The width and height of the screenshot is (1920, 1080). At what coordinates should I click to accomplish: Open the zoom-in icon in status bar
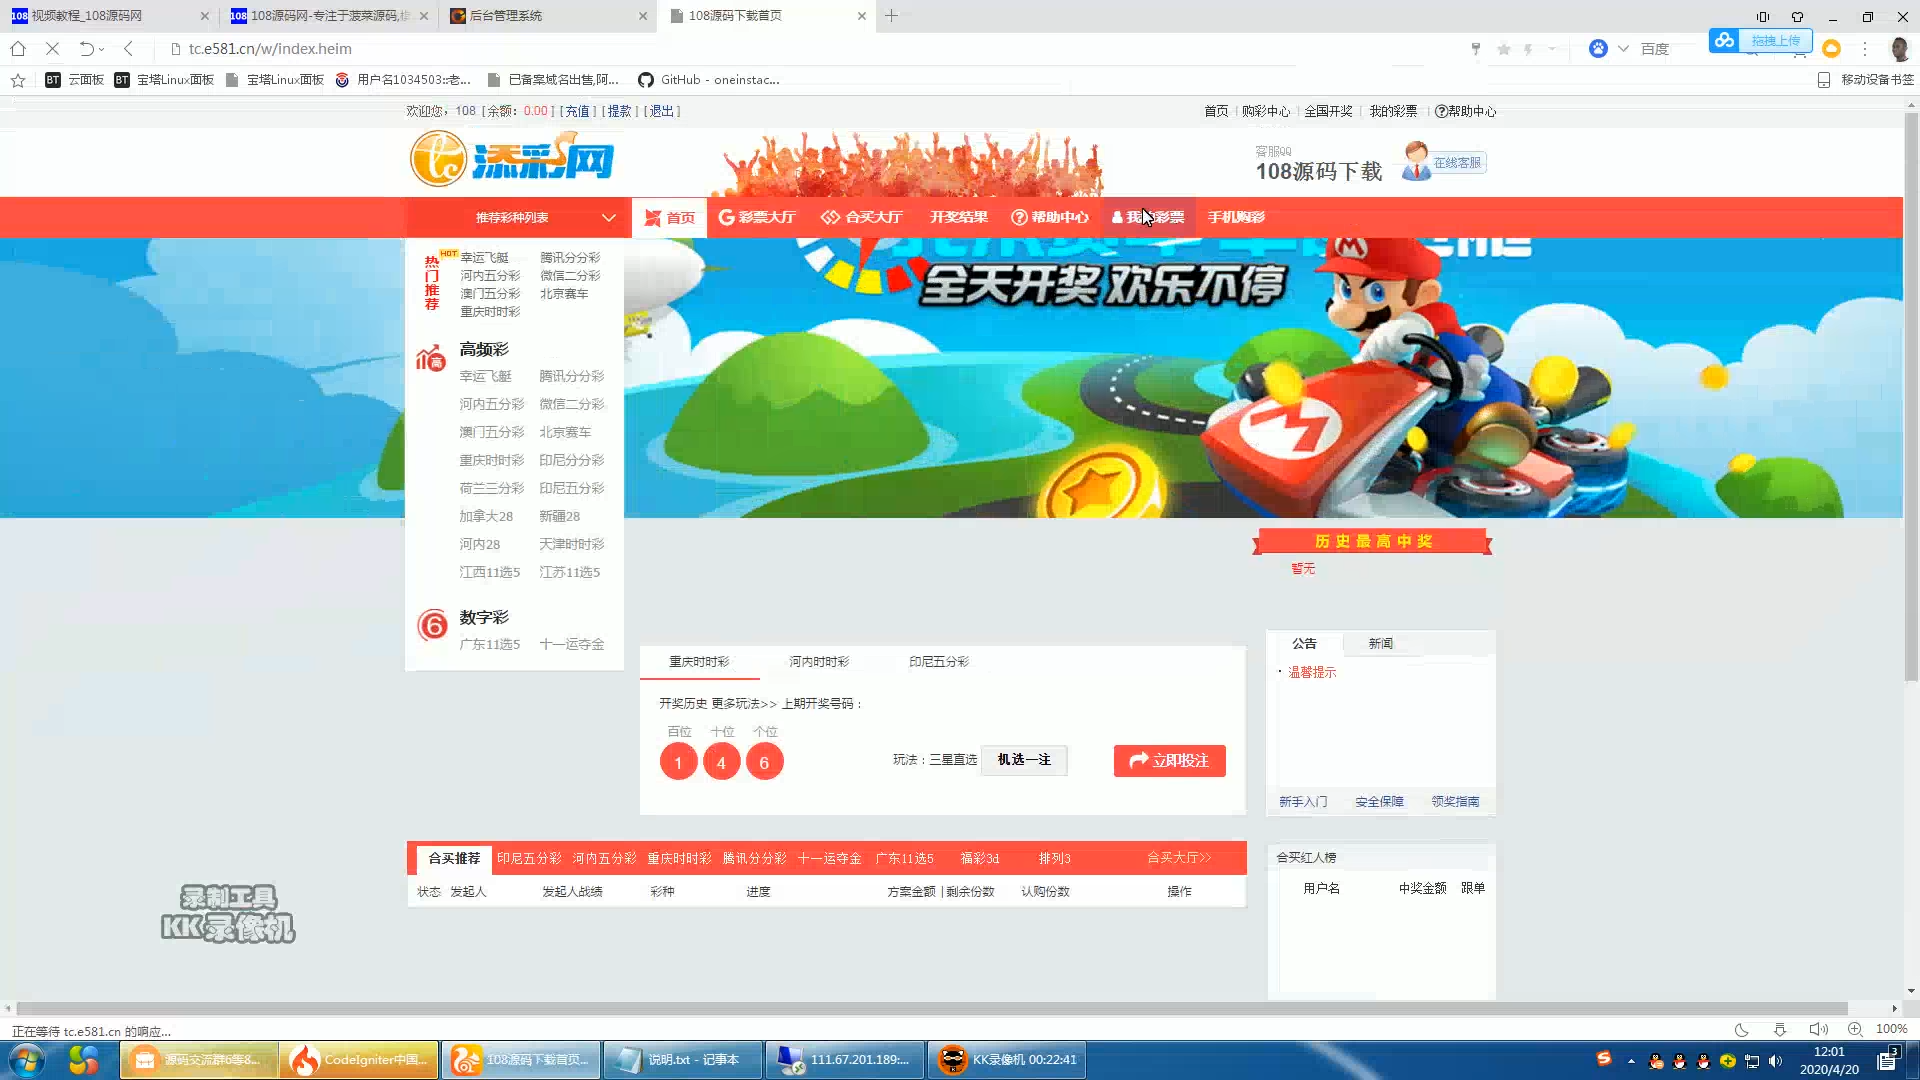coord(1855,1029)
